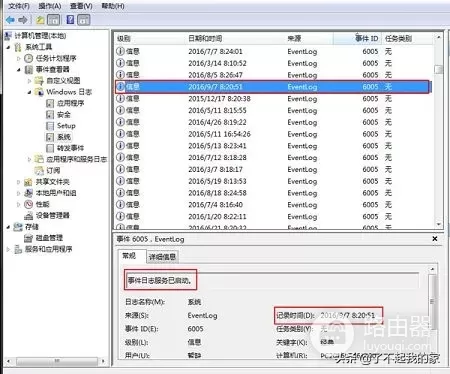Image resolution: width=450 pixels, height=374 pixels.
Task: Collapse the 存储 tree node
Action: click(8, 227)
